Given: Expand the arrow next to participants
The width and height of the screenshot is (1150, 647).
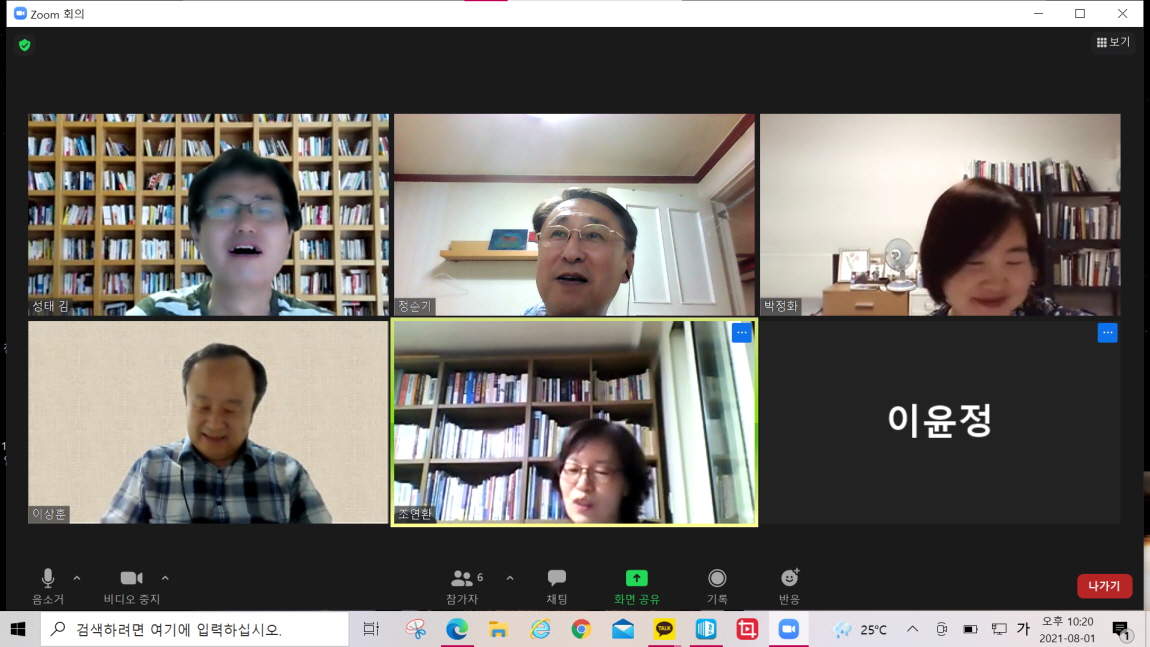Looking at the screenshot, I should pos(510,578).
